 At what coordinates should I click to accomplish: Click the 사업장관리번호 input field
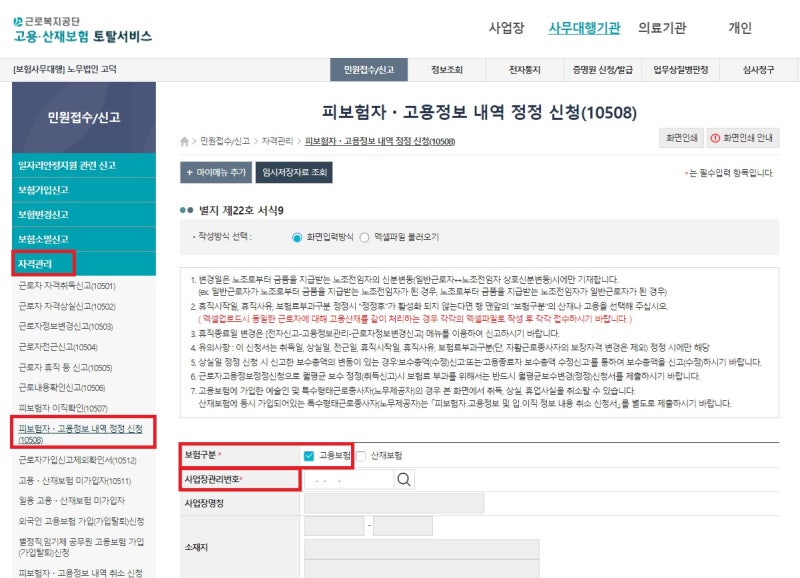348,480
